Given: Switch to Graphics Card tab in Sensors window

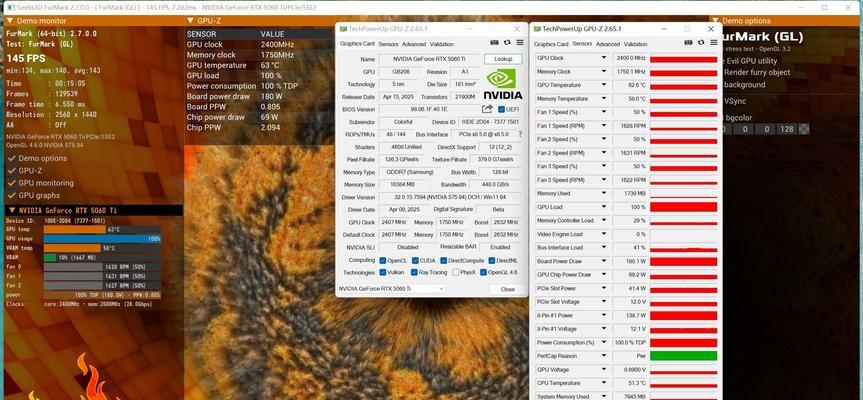Looking at the screenshot, I should (551, 44).
